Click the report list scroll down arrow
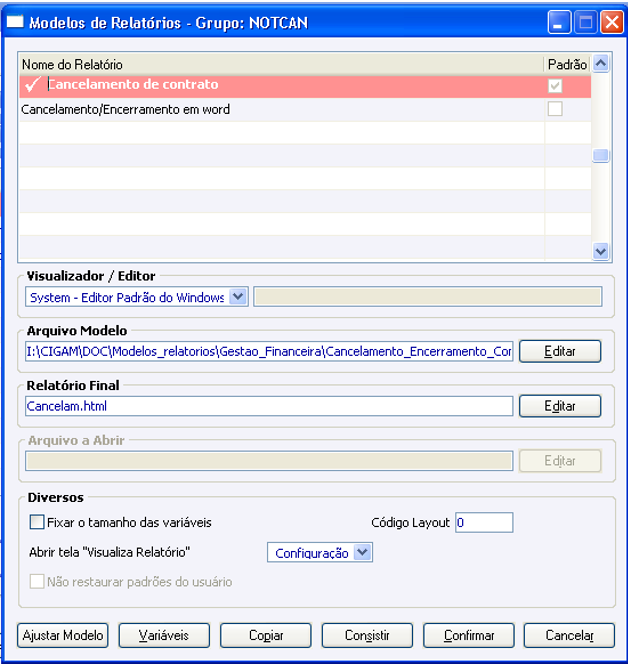628x667 pixels. click(x=601, y=251)
